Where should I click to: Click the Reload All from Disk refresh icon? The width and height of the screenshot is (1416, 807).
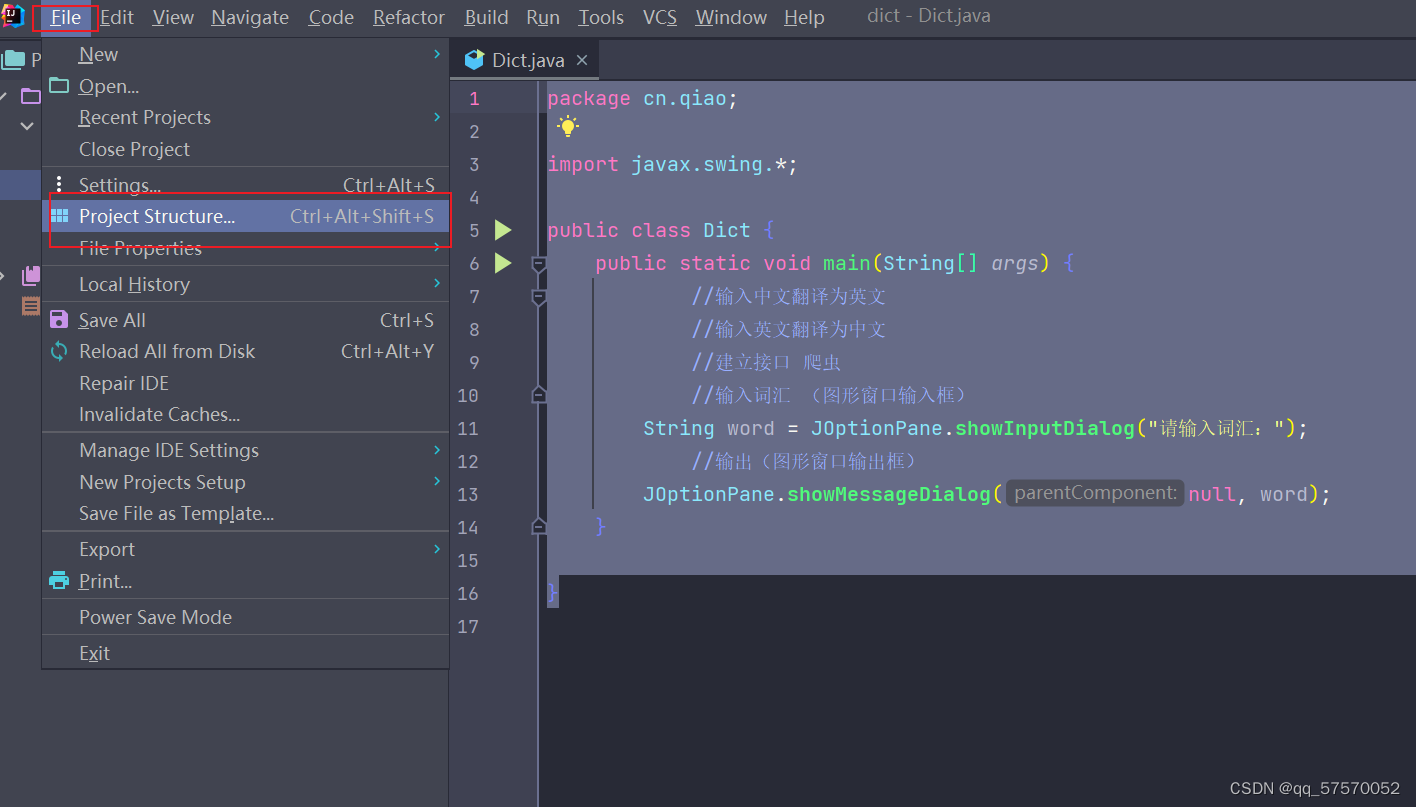point(60,351)
